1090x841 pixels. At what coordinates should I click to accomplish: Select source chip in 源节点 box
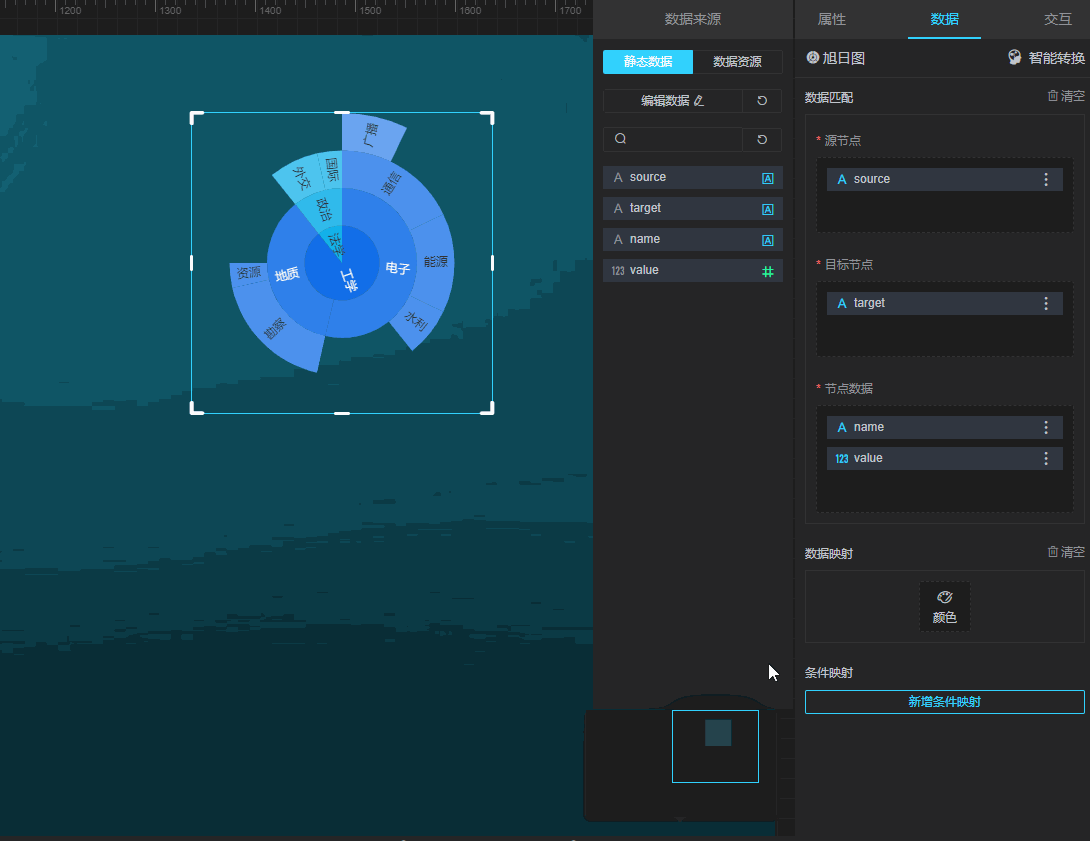point(944,179)
